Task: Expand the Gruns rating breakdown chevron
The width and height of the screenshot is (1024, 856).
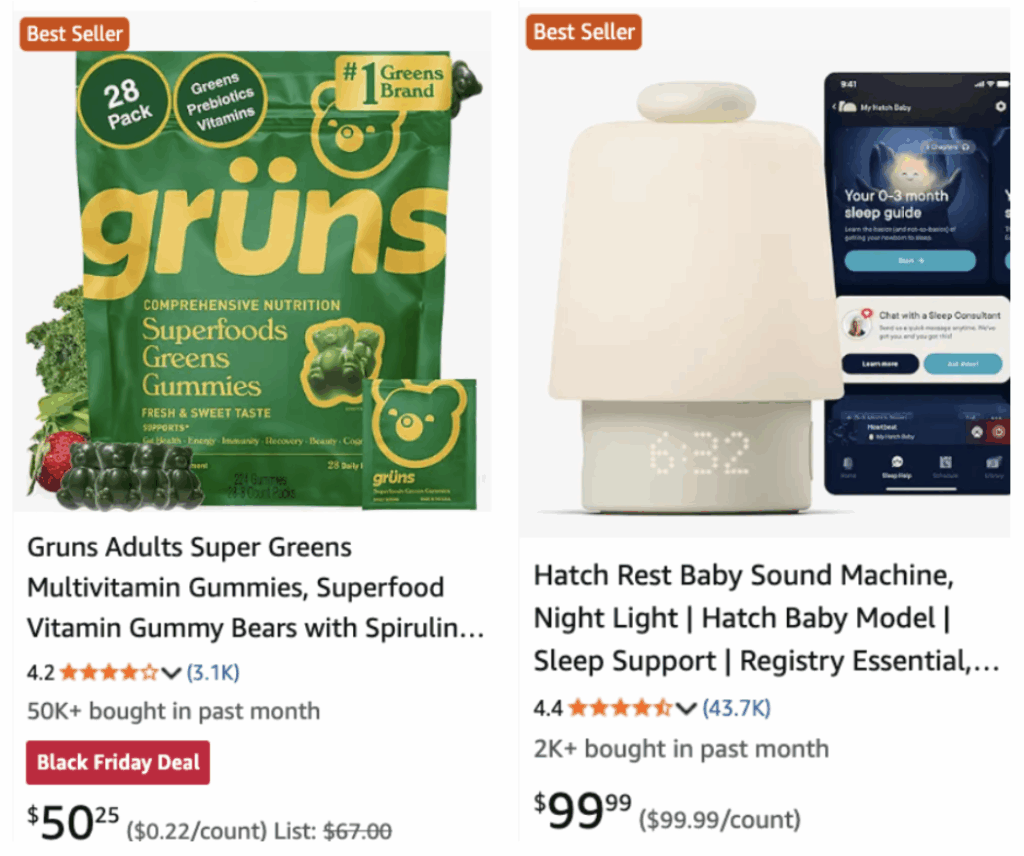Action: (171, 672)
